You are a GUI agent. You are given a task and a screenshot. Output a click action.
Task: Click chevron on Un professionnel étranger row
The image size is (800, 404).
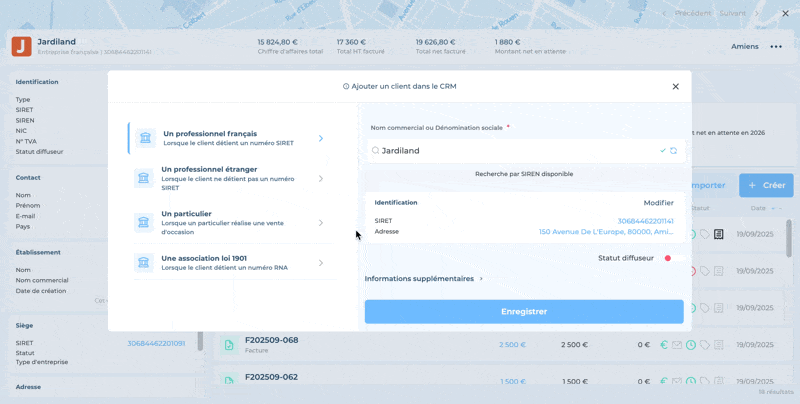(x=321, y=179)
